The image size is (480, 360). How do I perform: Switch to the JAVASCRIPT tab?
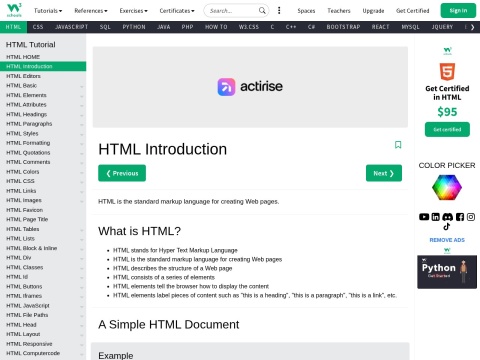point(71,27)
